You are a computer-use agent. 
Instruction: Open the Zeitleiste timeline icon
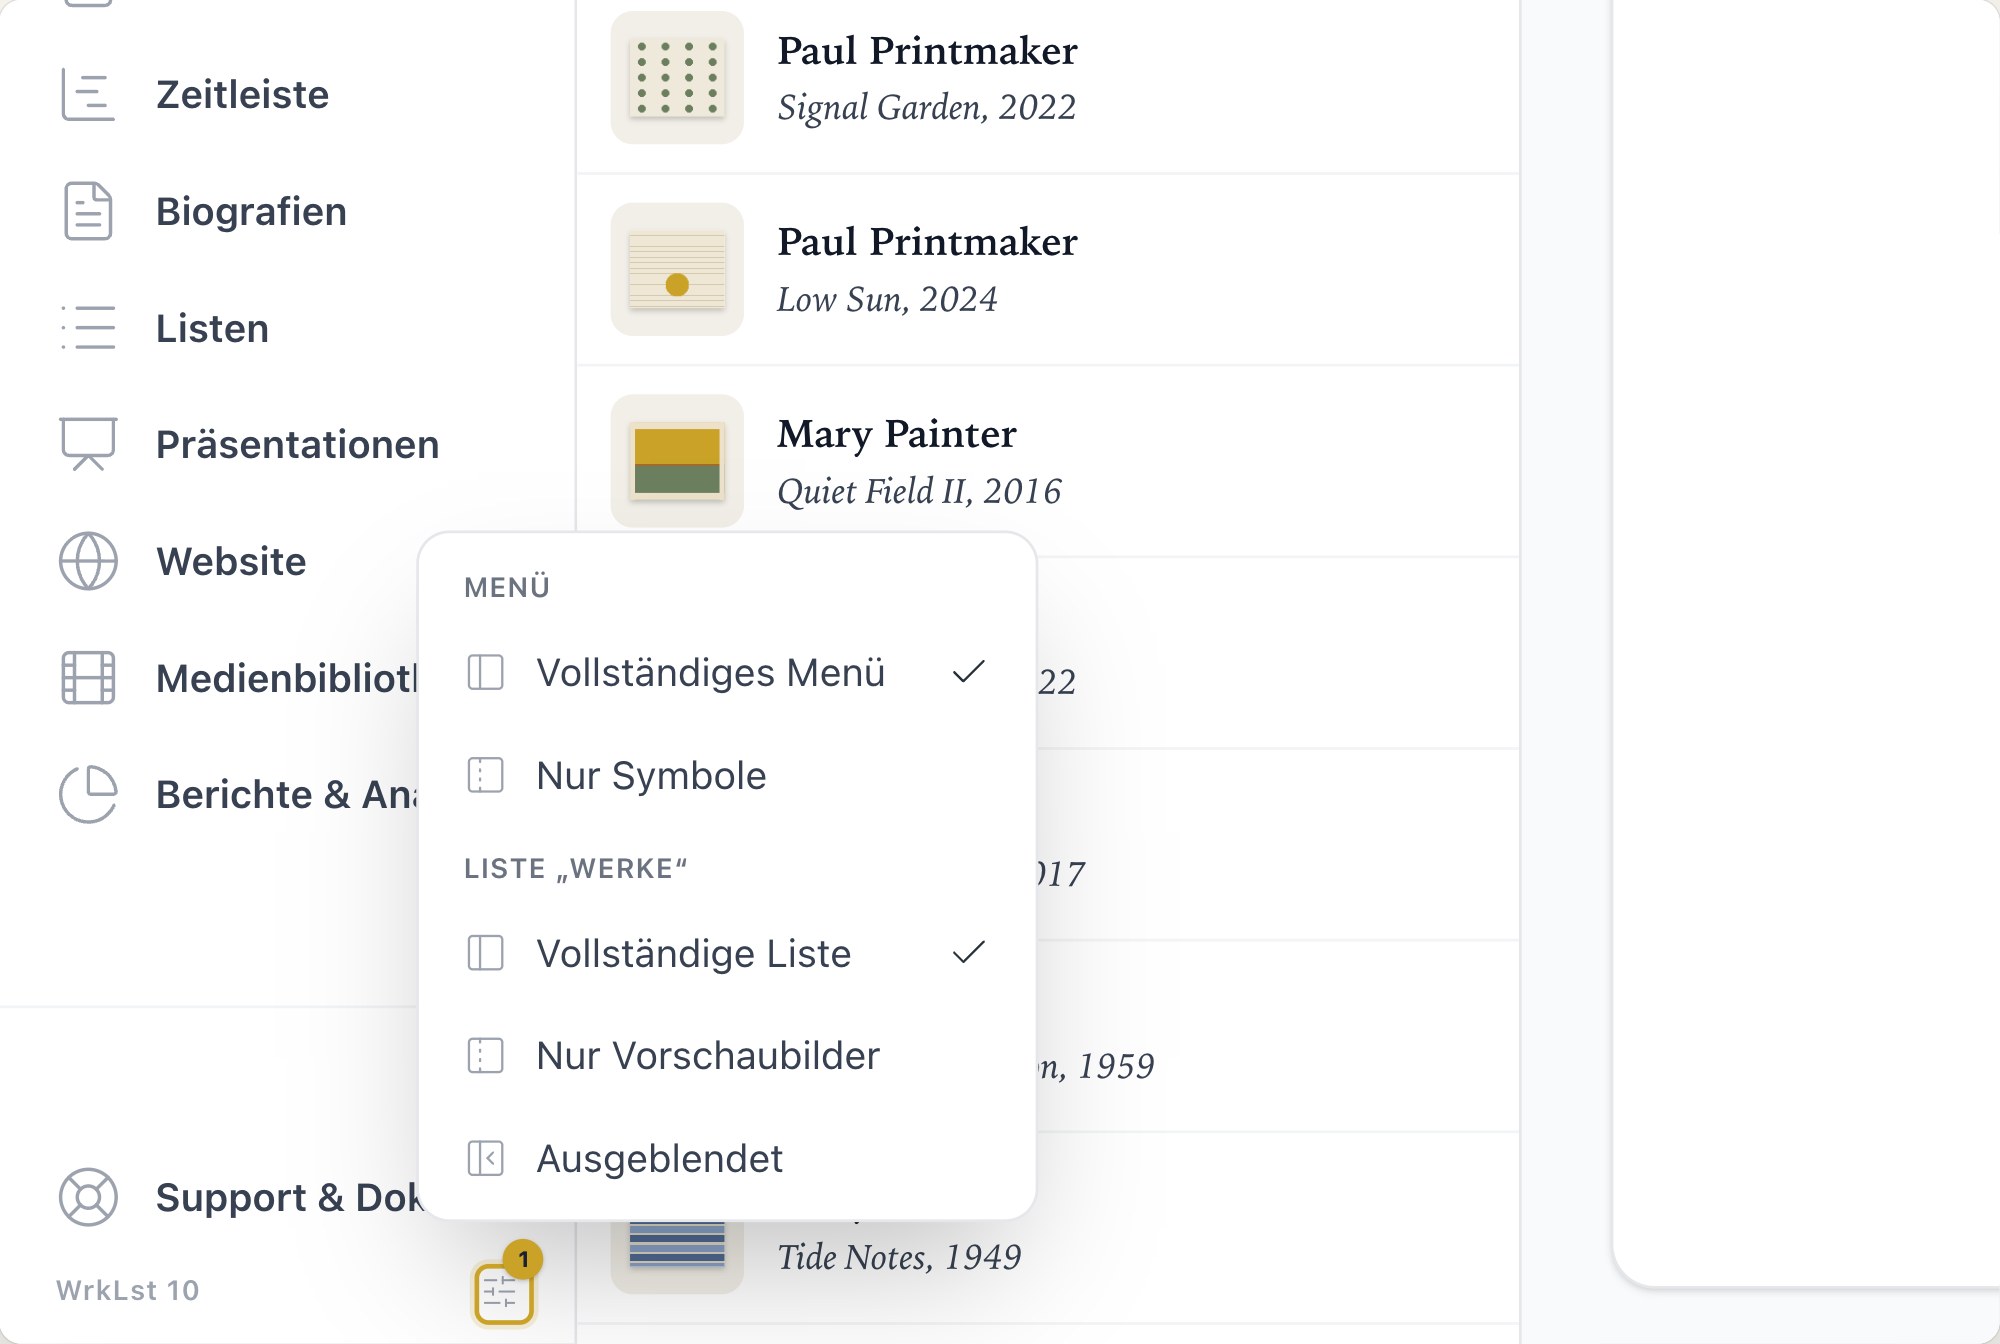click(88, 95)
